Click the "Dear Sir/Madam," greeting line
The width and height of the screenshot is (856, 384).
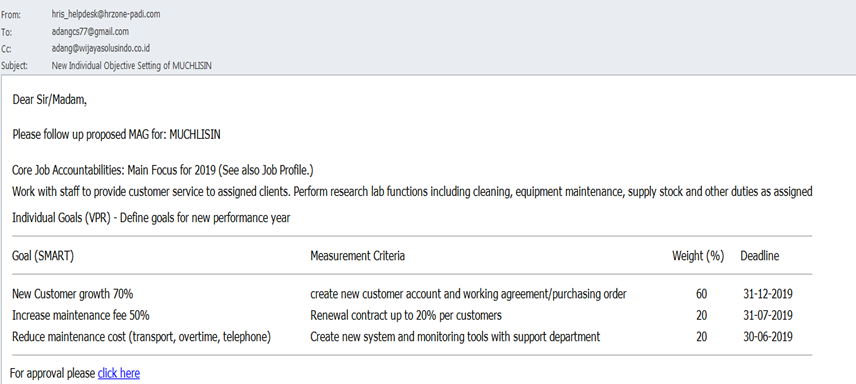pos(49,101)
